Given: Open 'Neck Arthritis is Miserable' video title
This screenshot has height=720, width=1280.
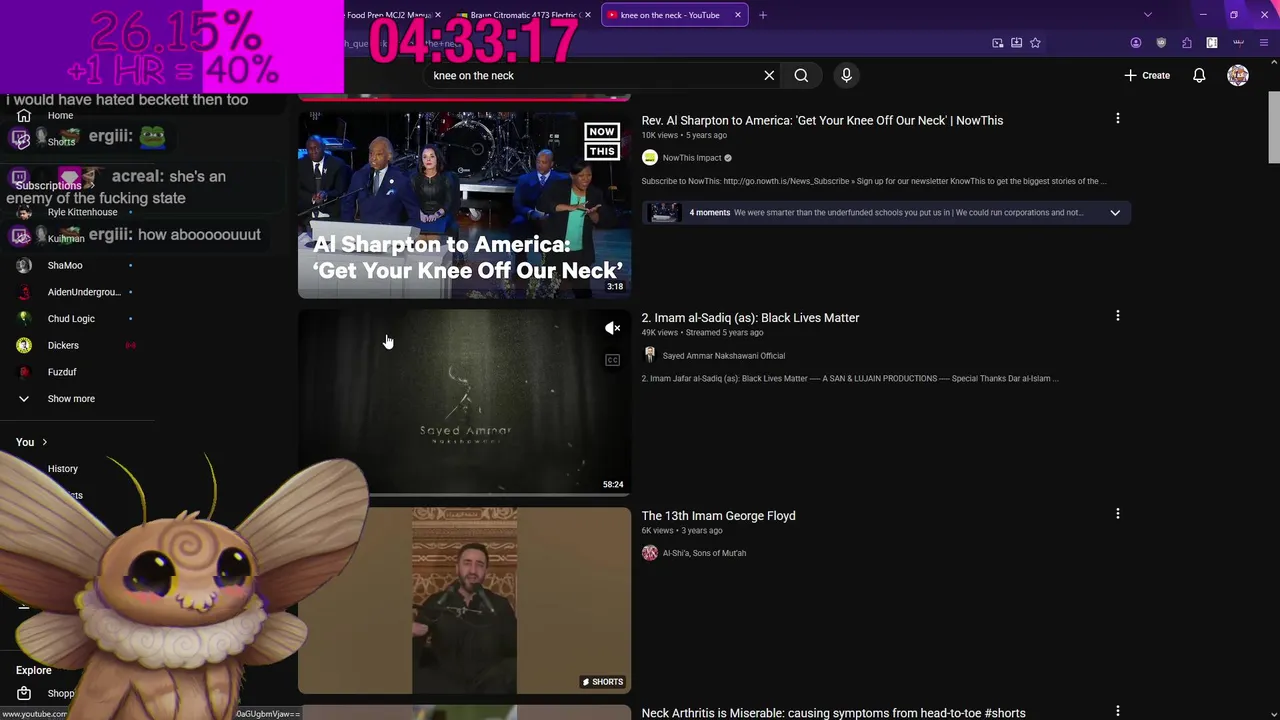Looking at the screenshot, I should point(833,713).
